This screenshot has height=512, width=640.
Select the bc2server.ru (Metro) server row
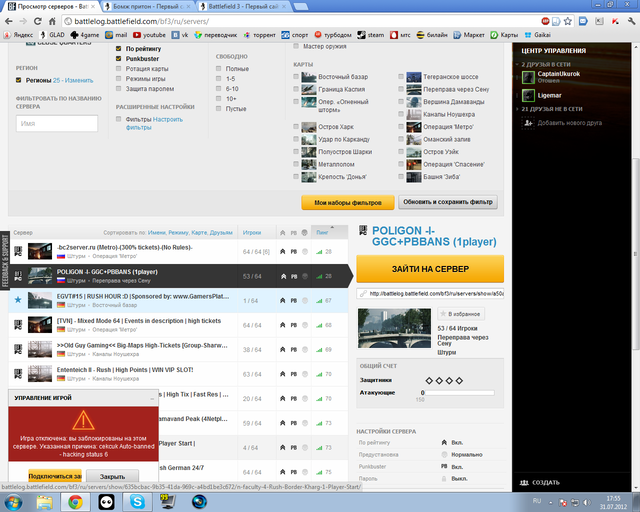(178, 252)
